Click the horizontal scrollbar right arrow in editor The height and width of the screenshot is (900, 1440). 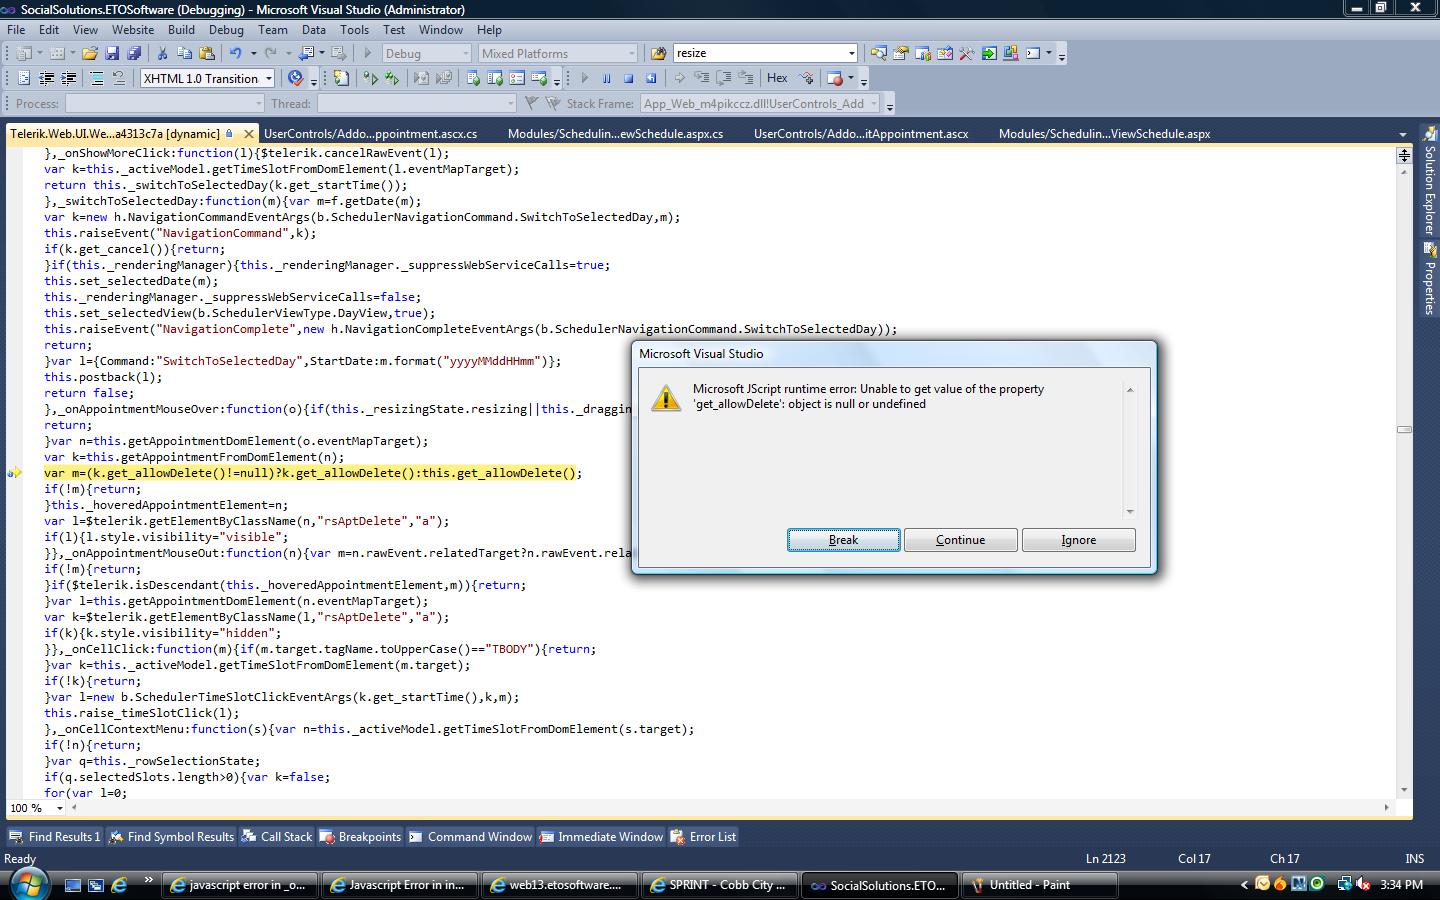pyautogui.click(x=1386, y=808)
